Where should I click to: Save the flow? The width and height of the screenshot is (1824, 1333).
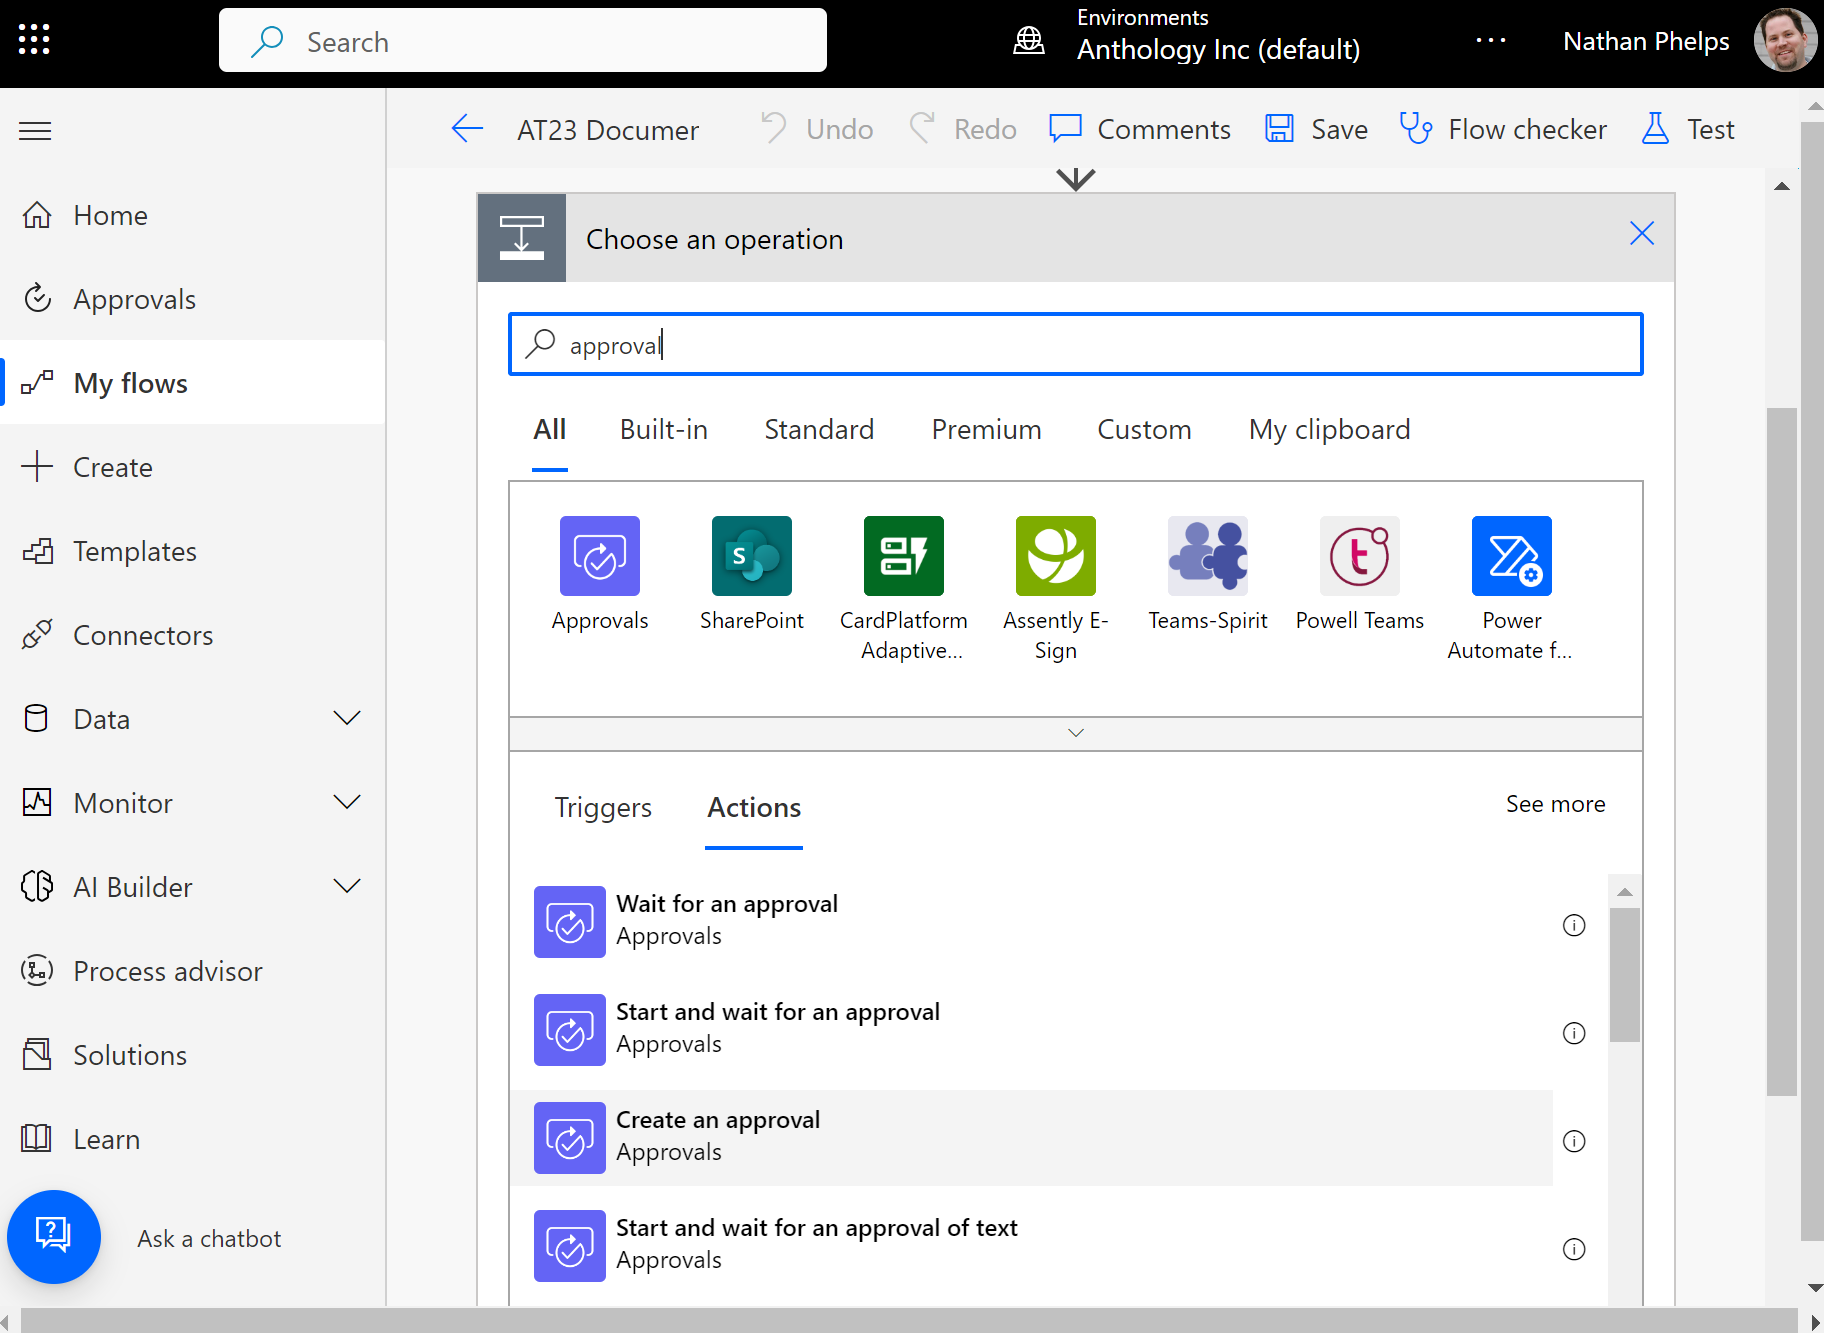(x=1316, y=129)
